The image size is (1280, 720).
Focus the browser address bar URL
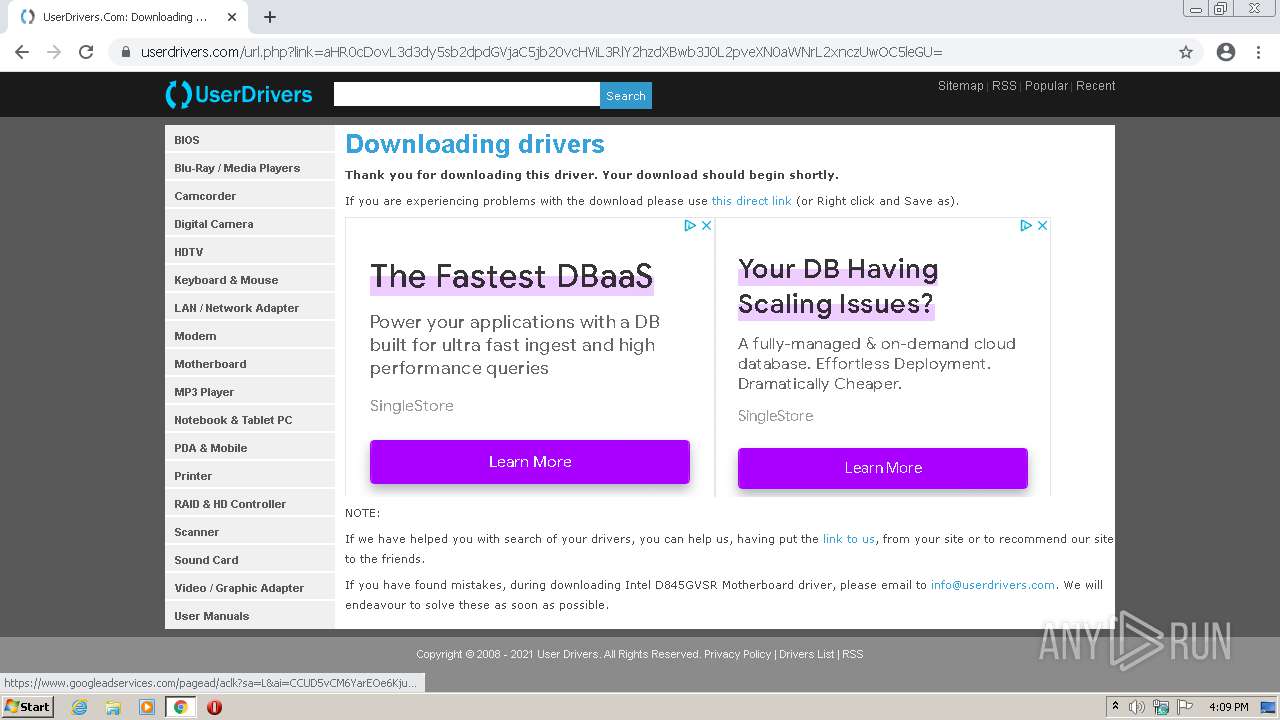541,52
